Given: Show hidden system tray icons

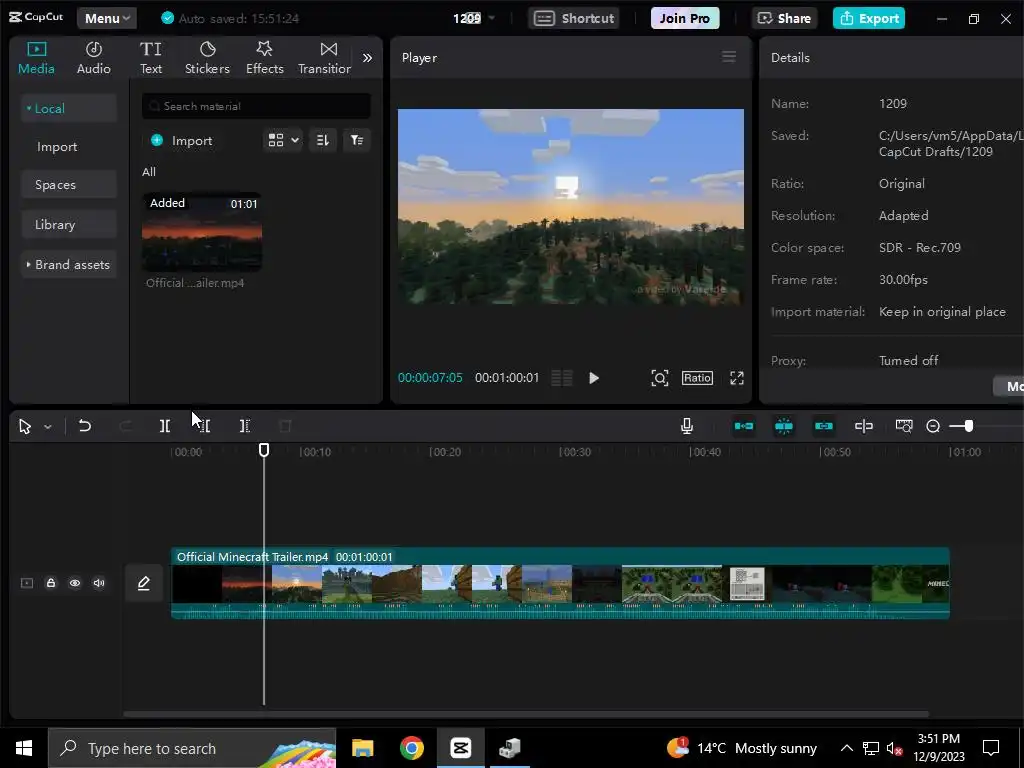Looking at the screenshot, I should click(x=846, y=748).
